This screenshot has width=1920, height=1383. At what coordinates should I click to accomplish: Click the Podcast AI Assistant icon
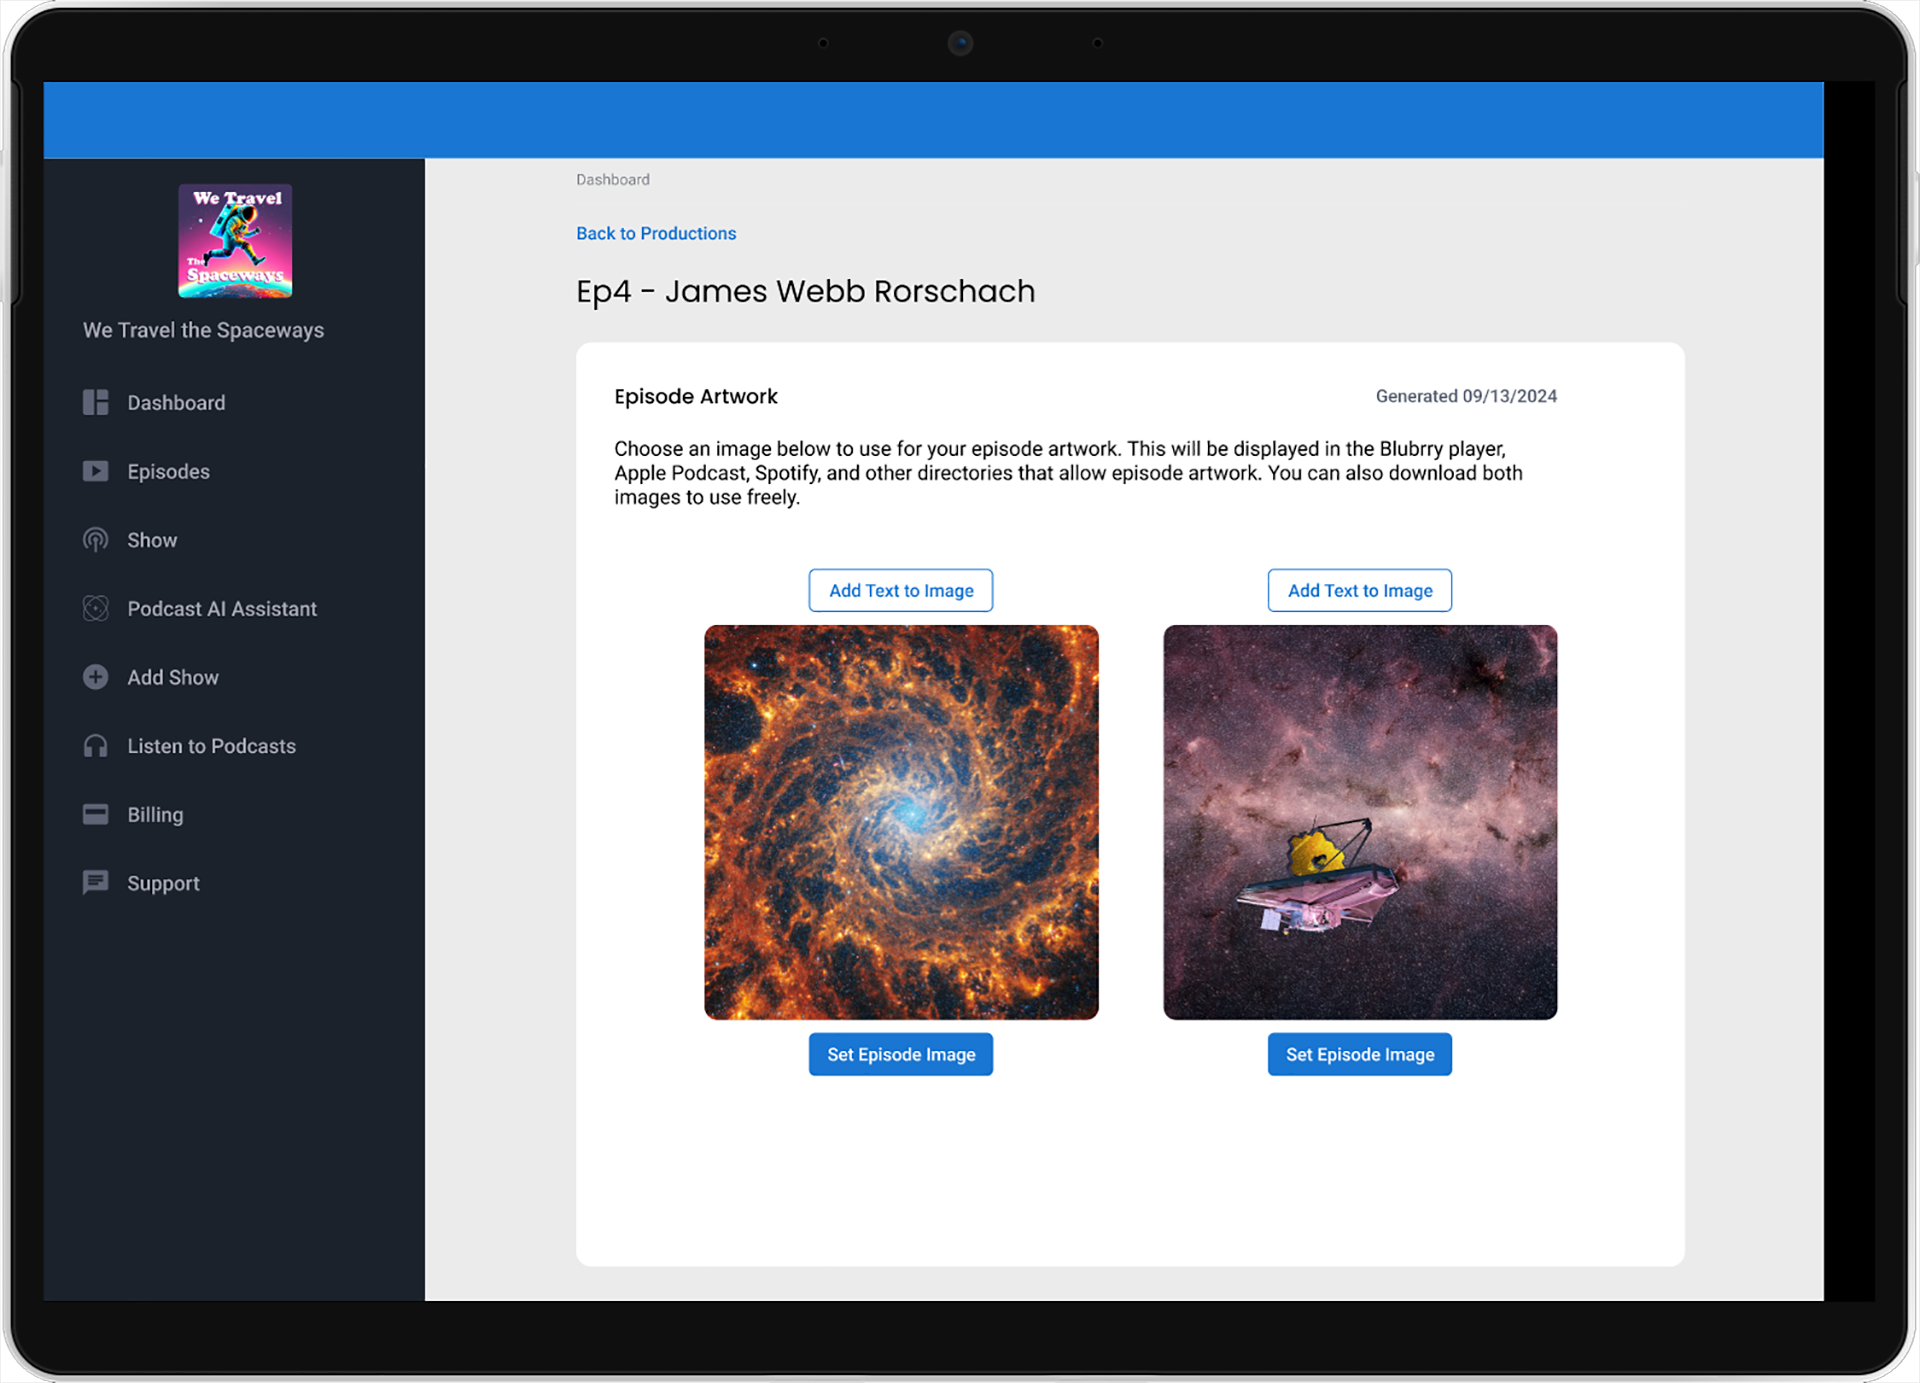[x=95, y=609]
